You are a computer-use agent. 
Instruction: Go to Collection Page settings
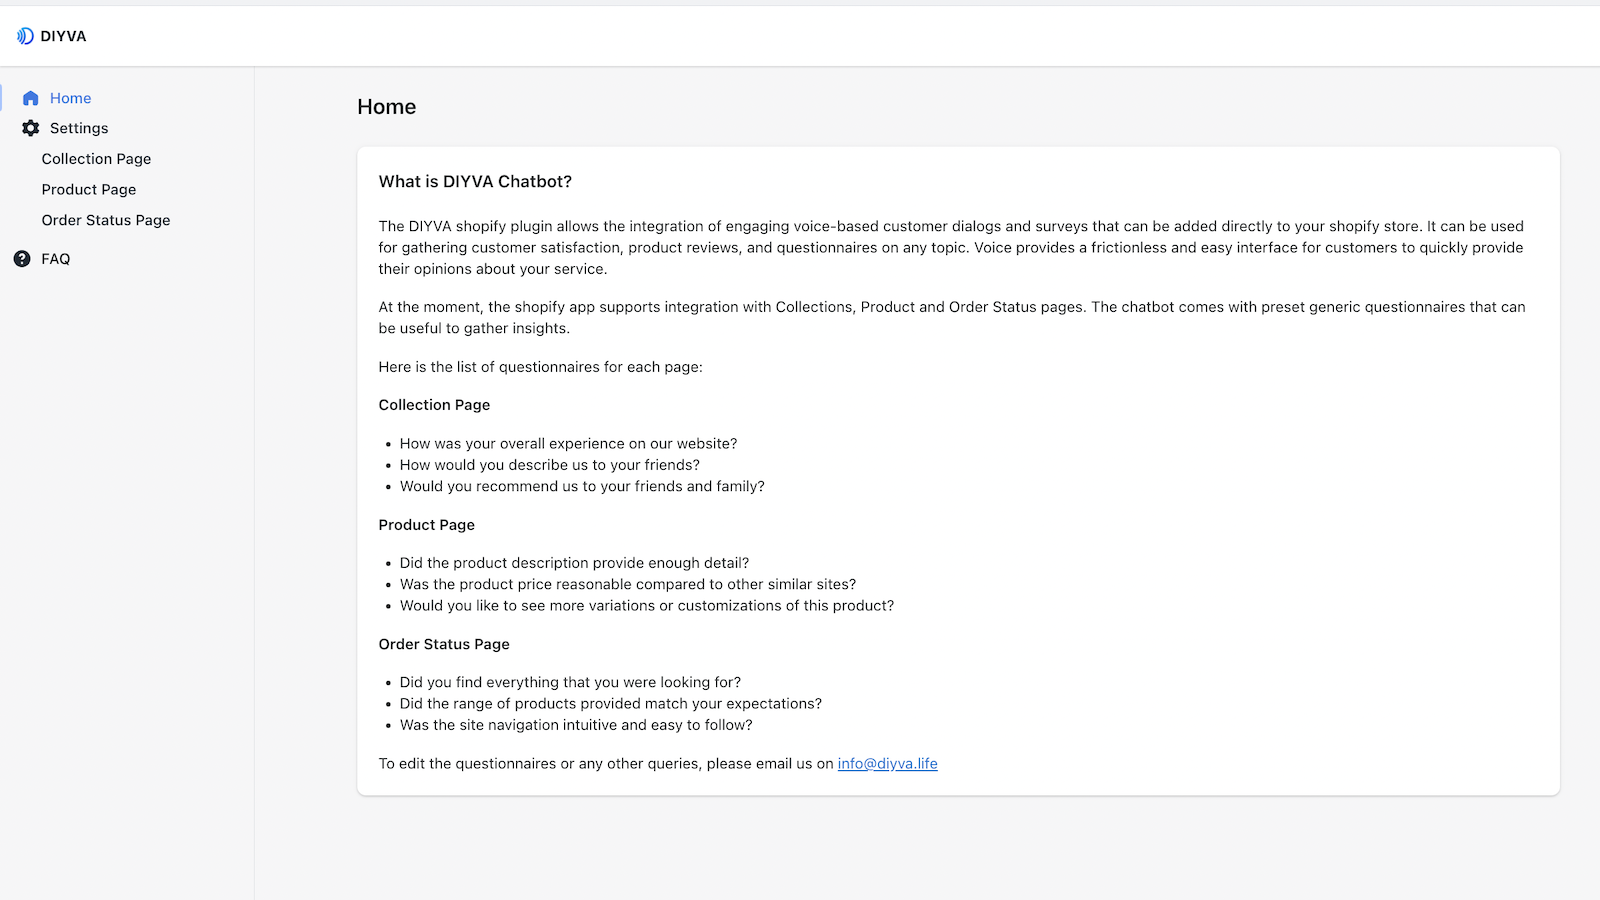(96, 159)
